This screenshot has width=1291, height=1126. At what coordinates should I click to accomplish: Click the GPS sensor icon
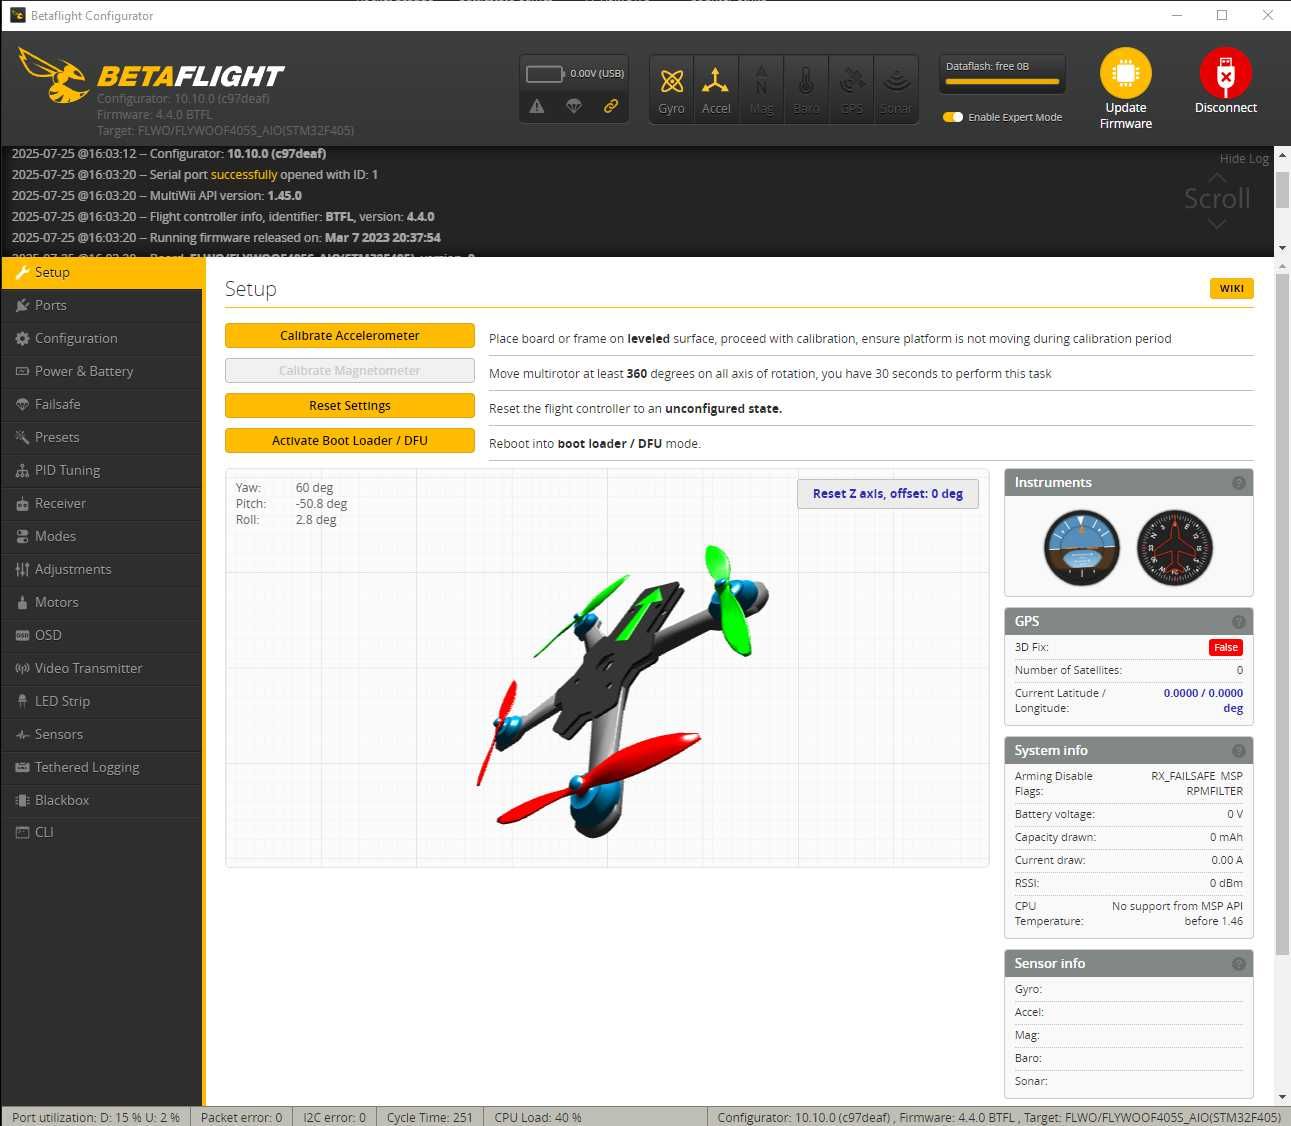tap(851, 89)
